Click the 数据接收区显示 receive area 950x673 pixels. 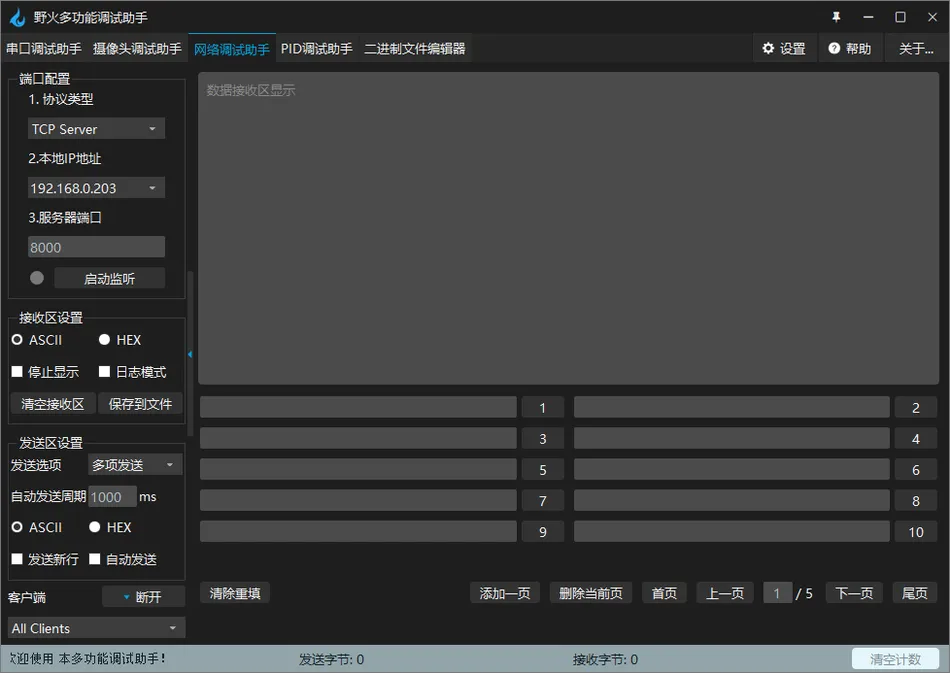[x=568, y=228]
